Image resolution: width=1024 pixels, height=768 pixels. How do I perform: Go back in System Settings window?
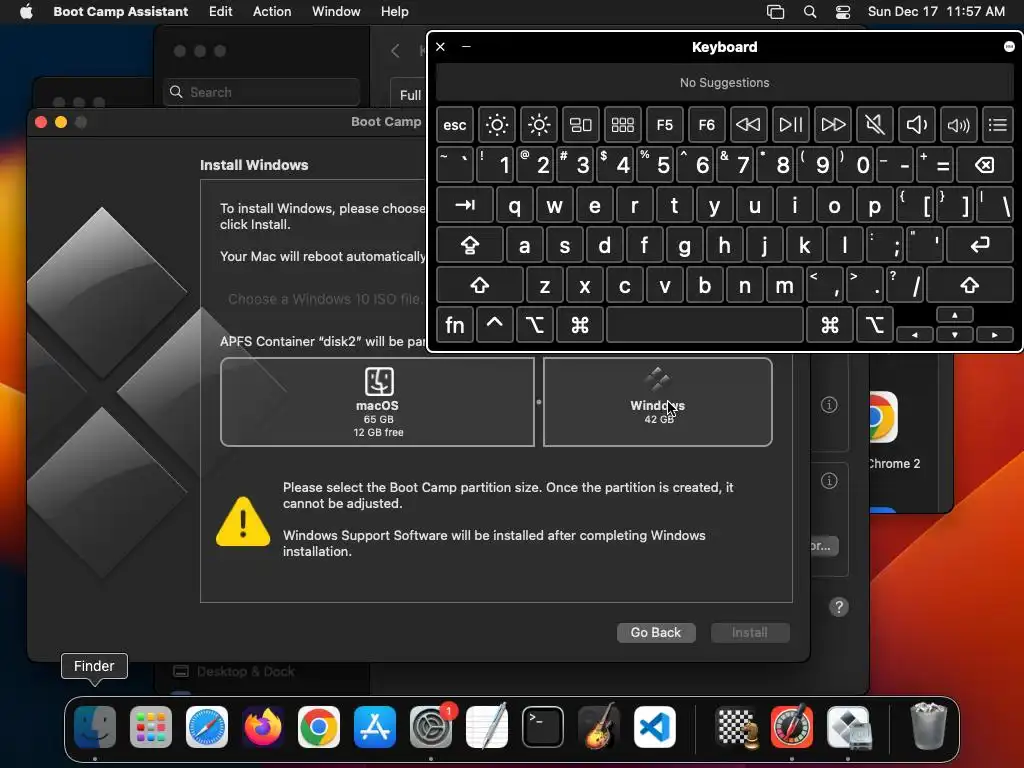tap(395, 51)
